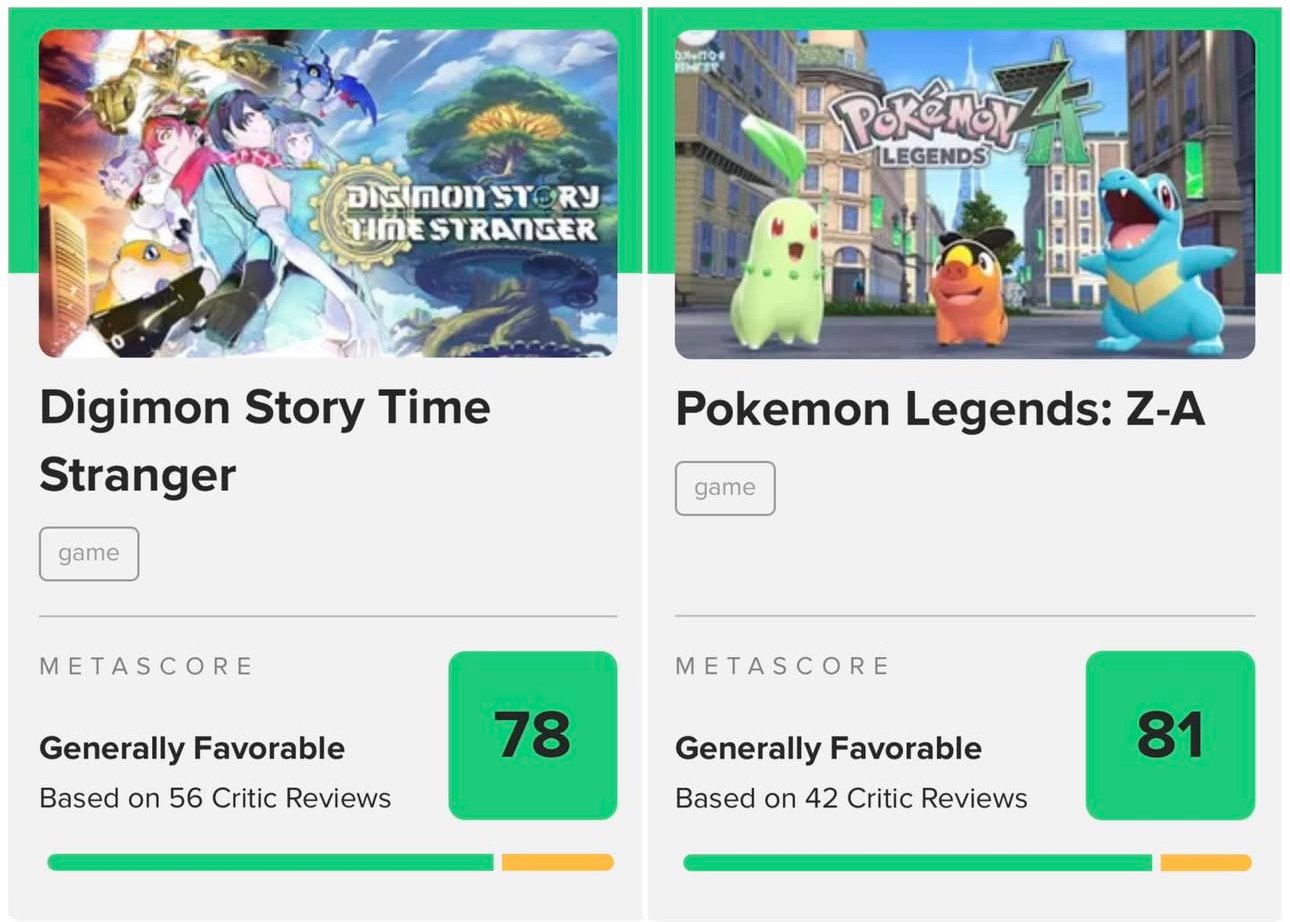Viewport: 1290px width, 922px height.
Task: Click the METASCORE label in the Digimon card
Action: click(x=146, y=666)
